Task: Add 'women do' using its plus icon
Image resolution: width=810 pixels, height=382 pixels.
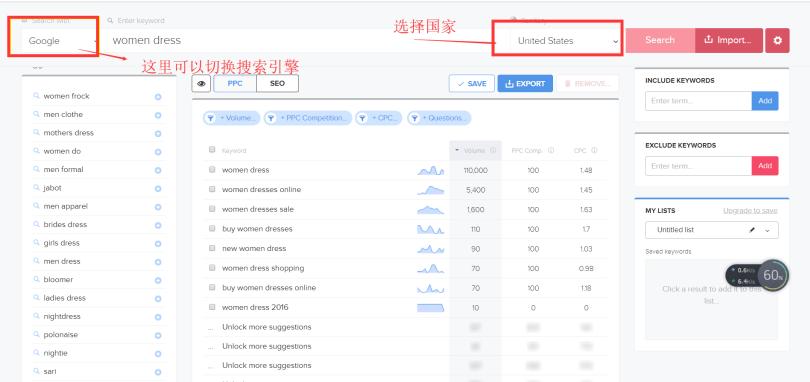Action: click(x=158, y=151)
